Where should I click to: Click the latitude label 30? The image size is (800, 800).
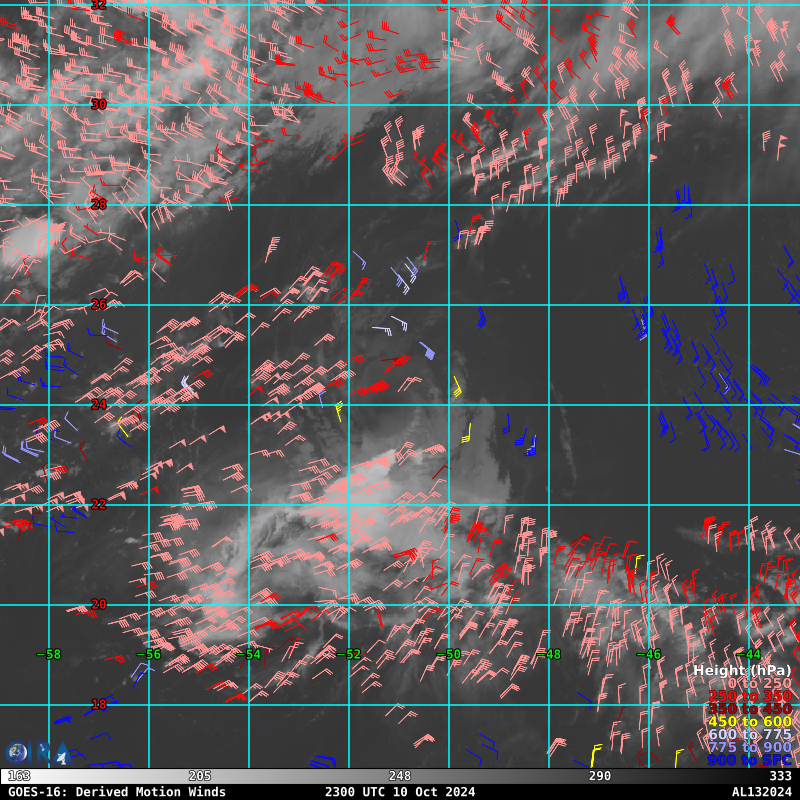98,105
